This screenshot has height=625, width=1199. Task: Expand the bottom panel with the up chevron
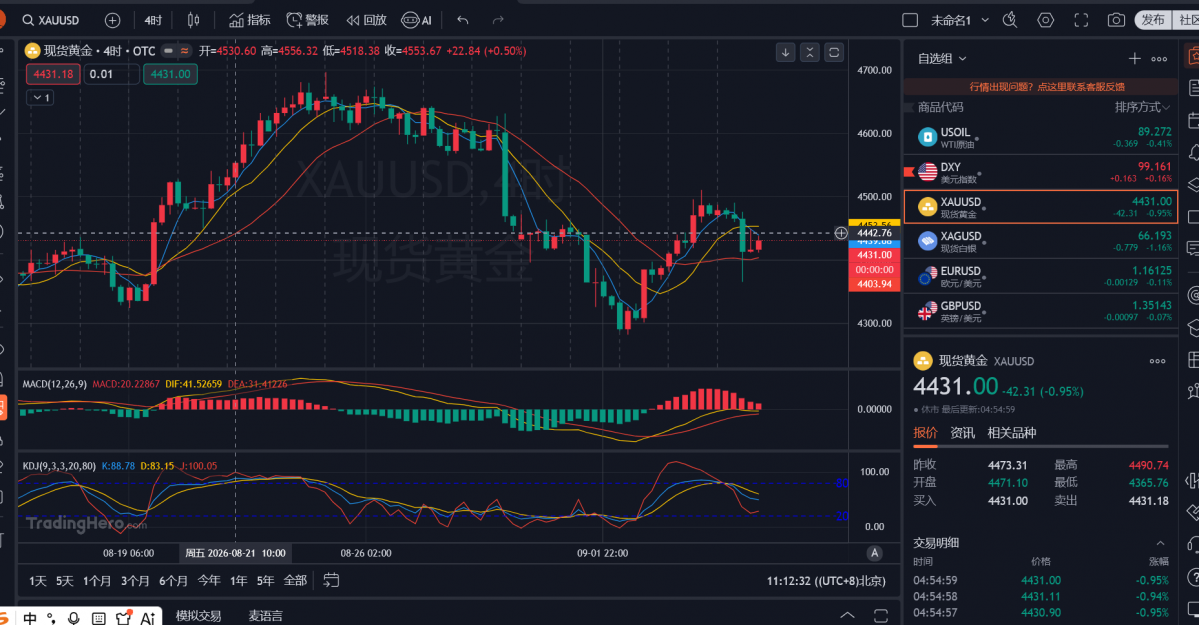pyautogui.click(x=847, y=615)
